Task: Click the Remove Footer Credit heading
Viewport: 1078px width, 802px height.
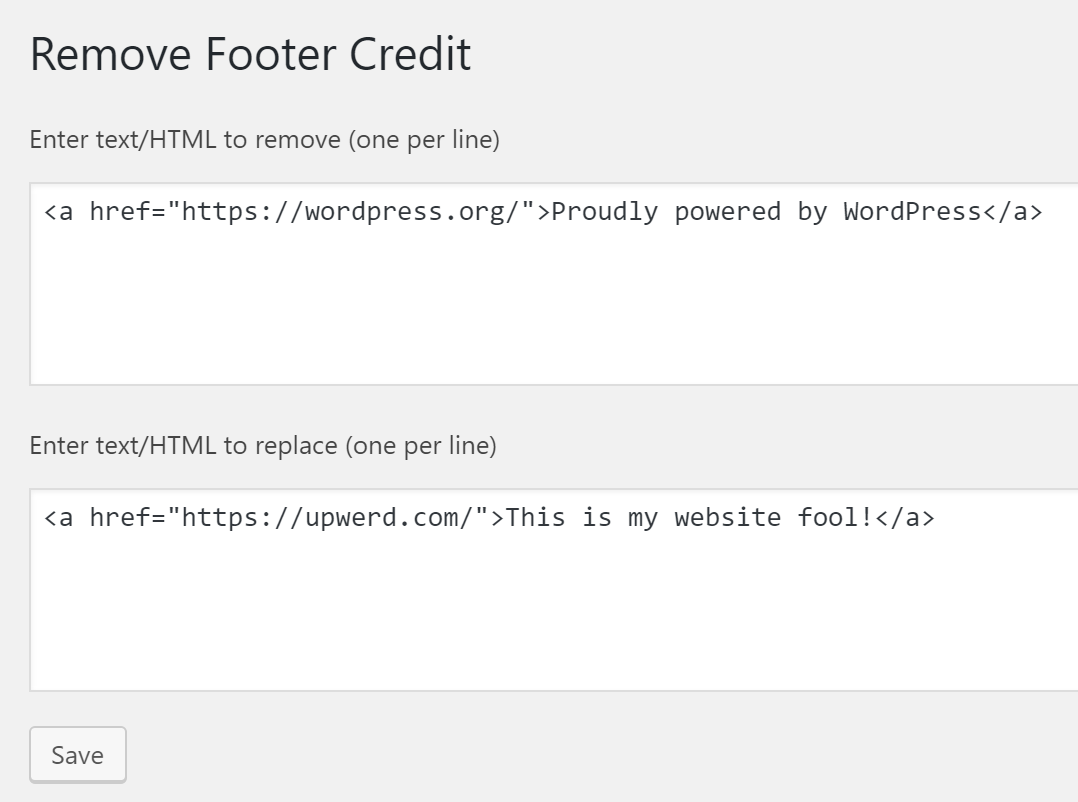Action: click(x=250, y=54)
